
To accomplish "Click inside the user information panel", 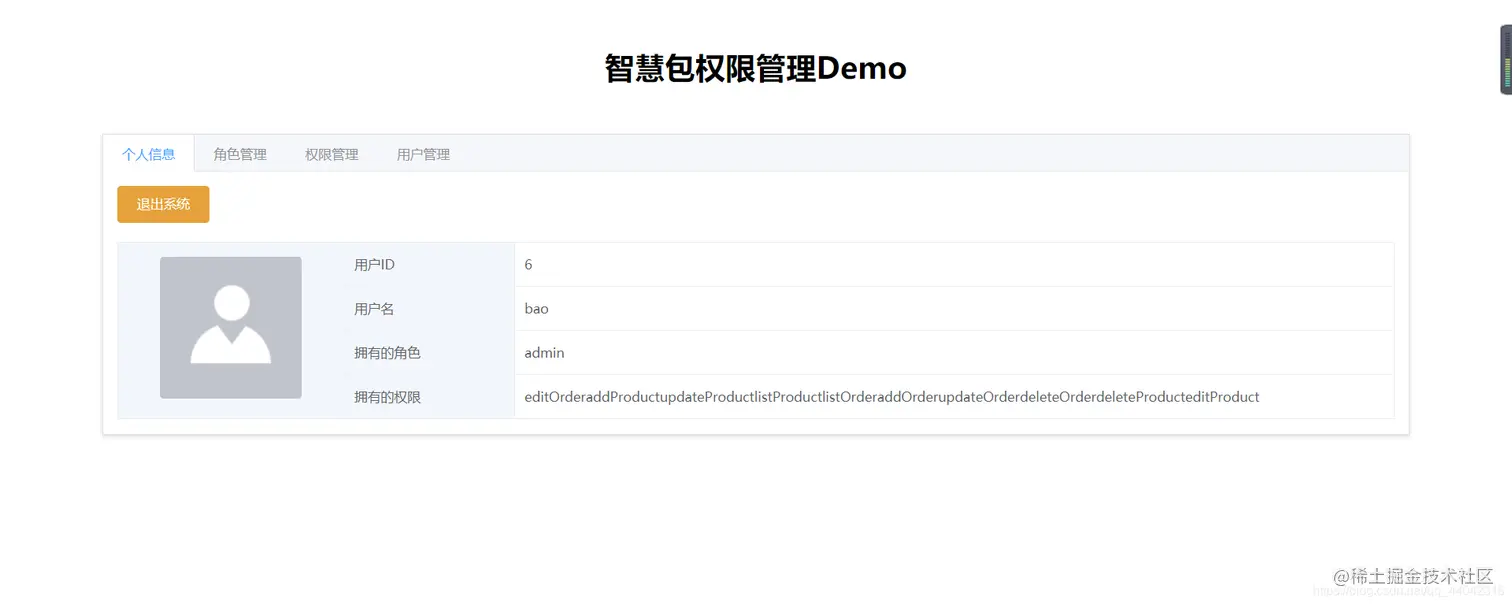I will point(755,330).
